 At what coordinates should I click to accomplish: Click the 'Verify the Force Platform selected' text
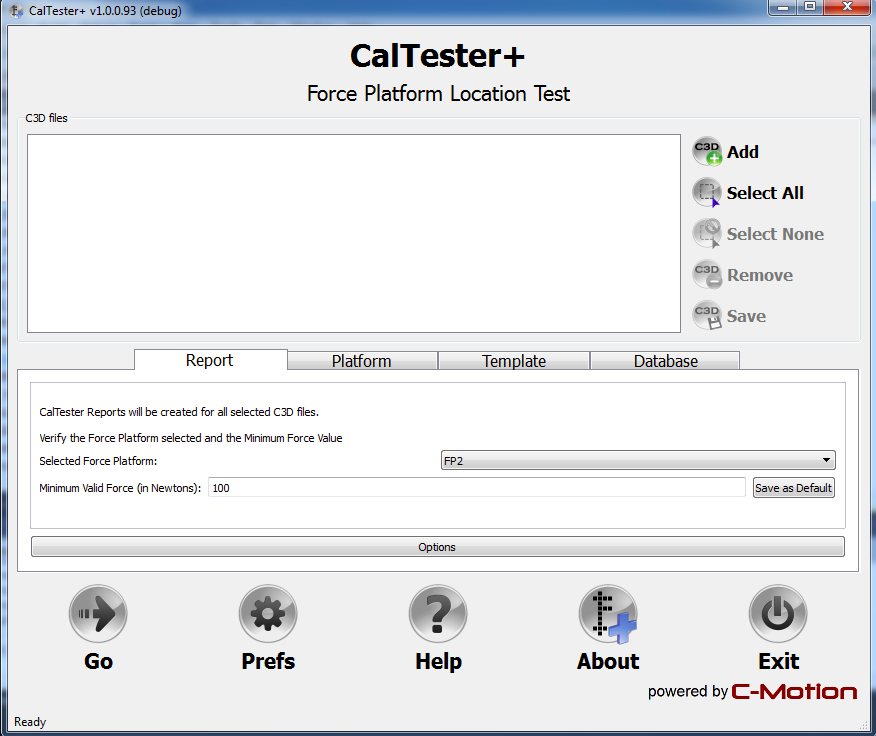coord(191,438)
